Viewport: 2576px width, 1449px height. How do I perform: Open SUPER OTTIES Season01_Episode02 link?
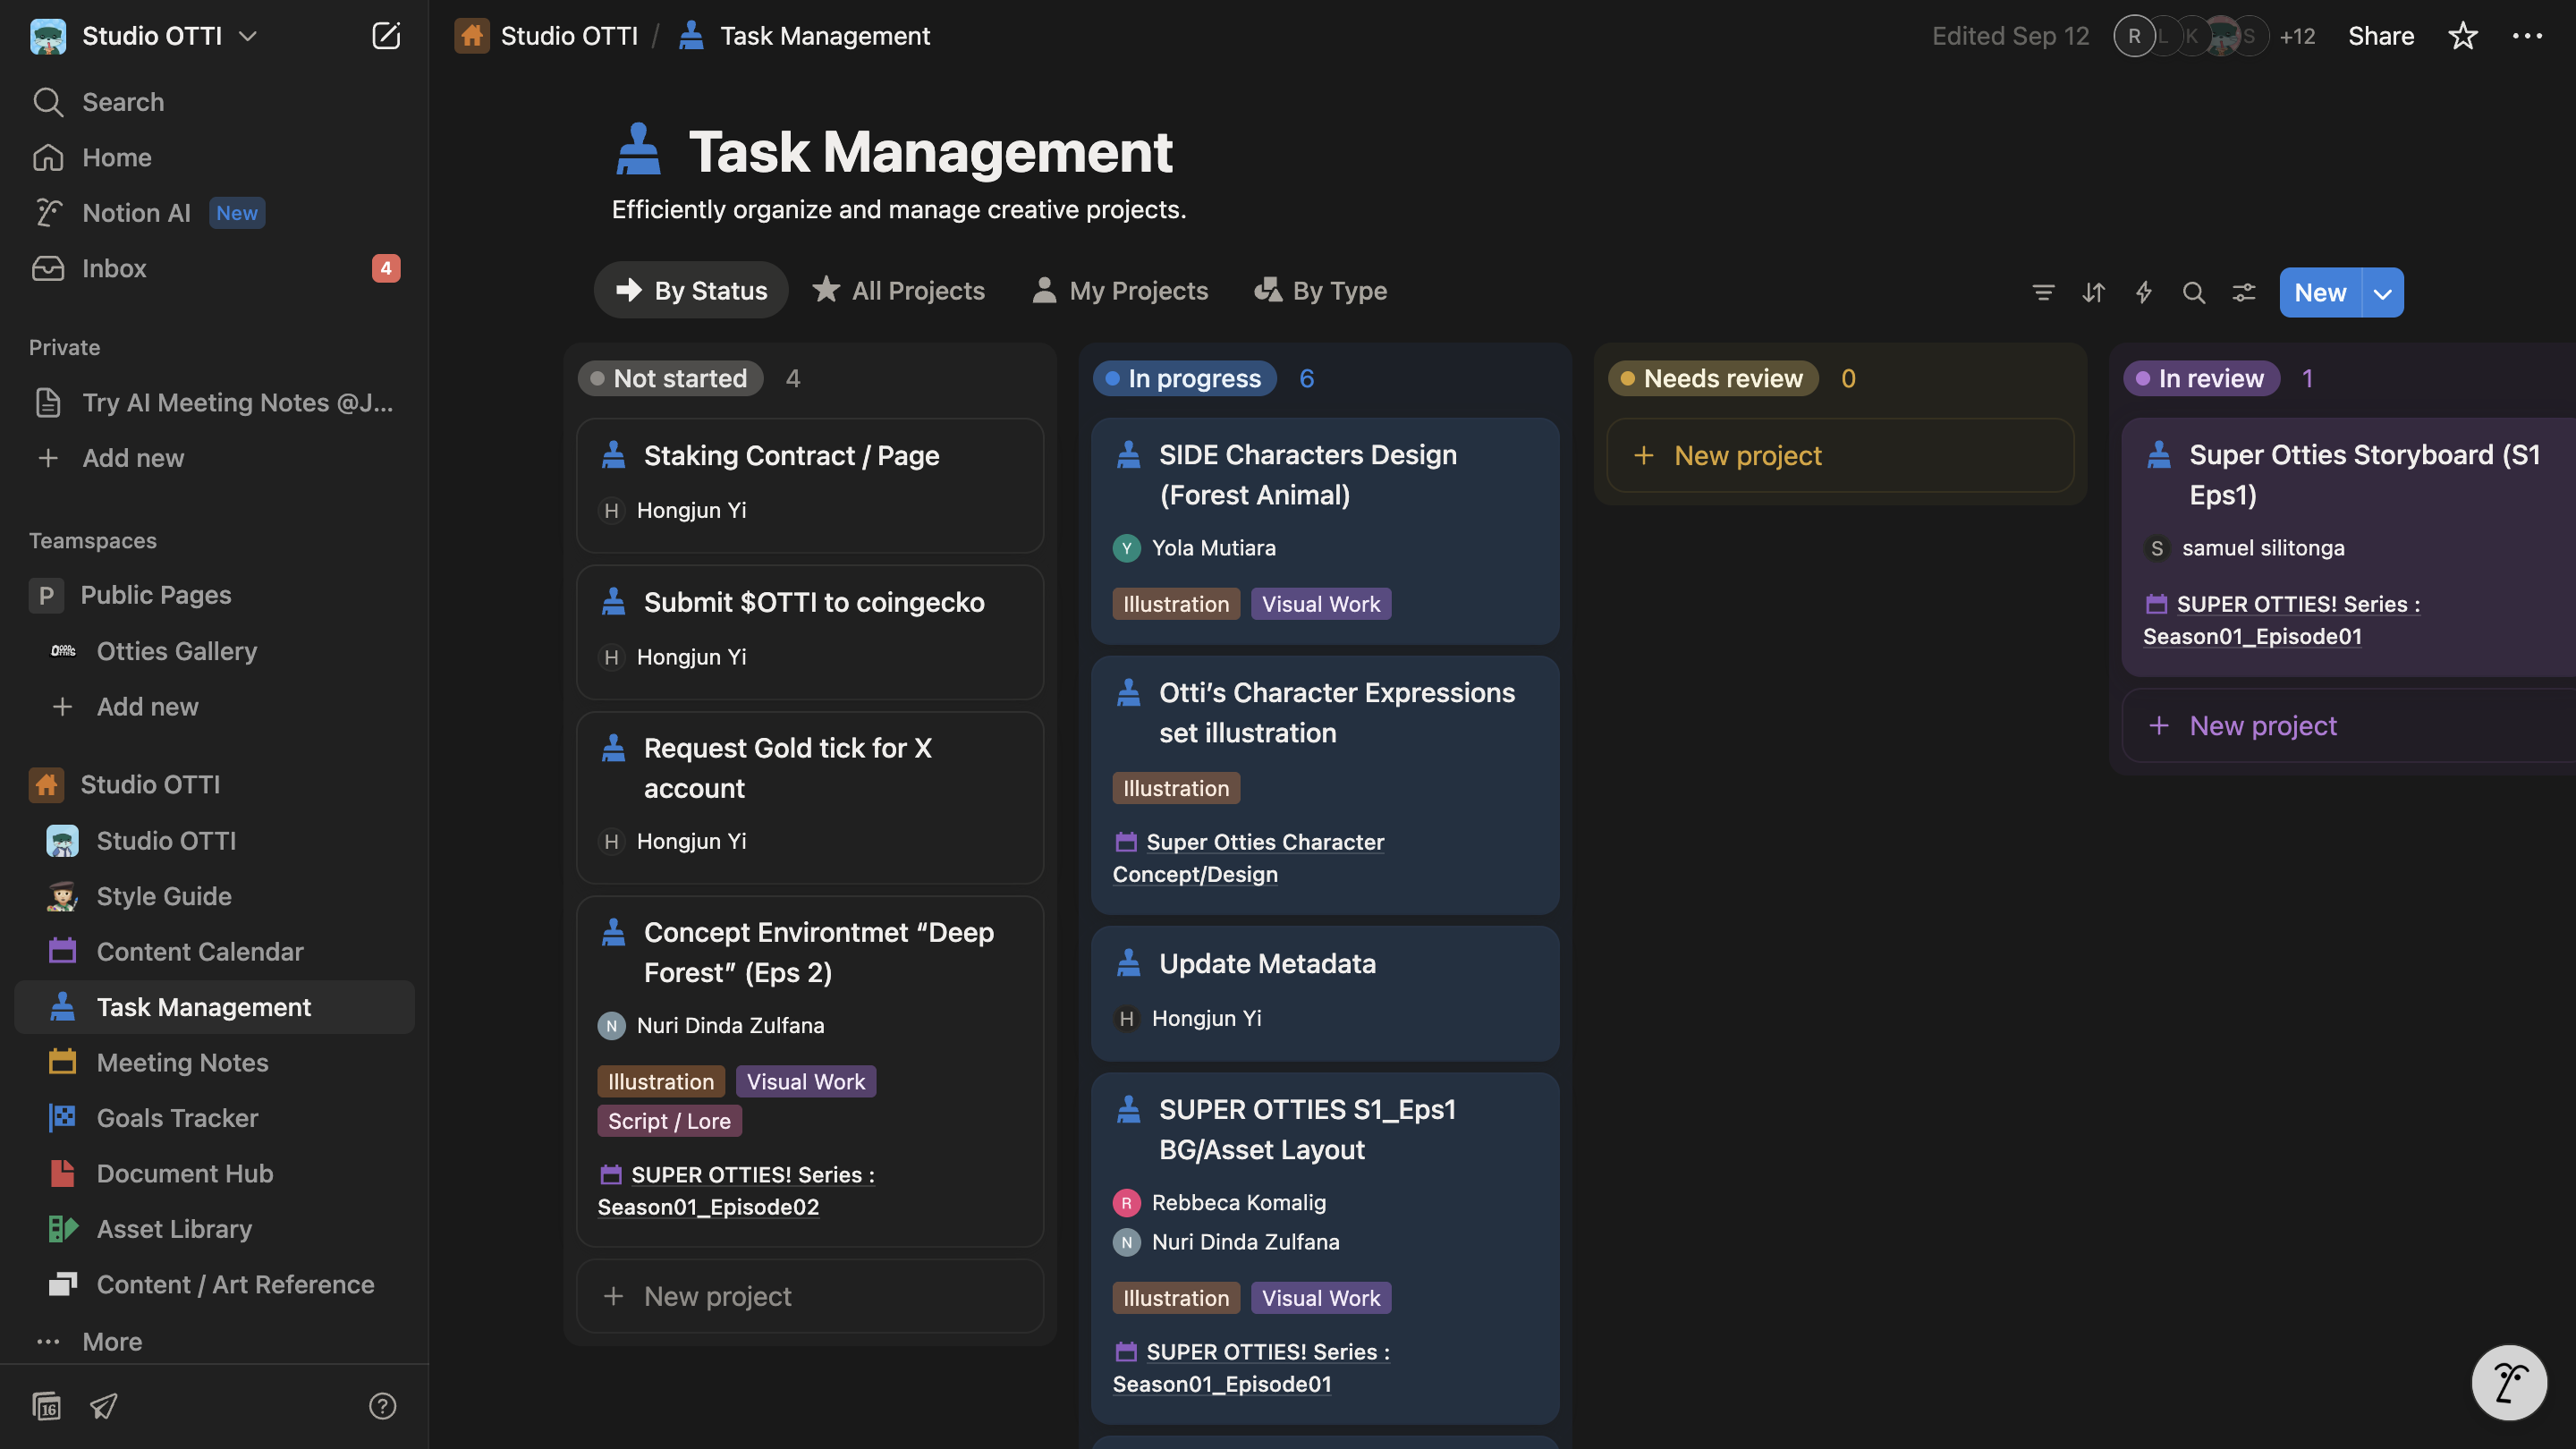click(x=735, y=1190)
